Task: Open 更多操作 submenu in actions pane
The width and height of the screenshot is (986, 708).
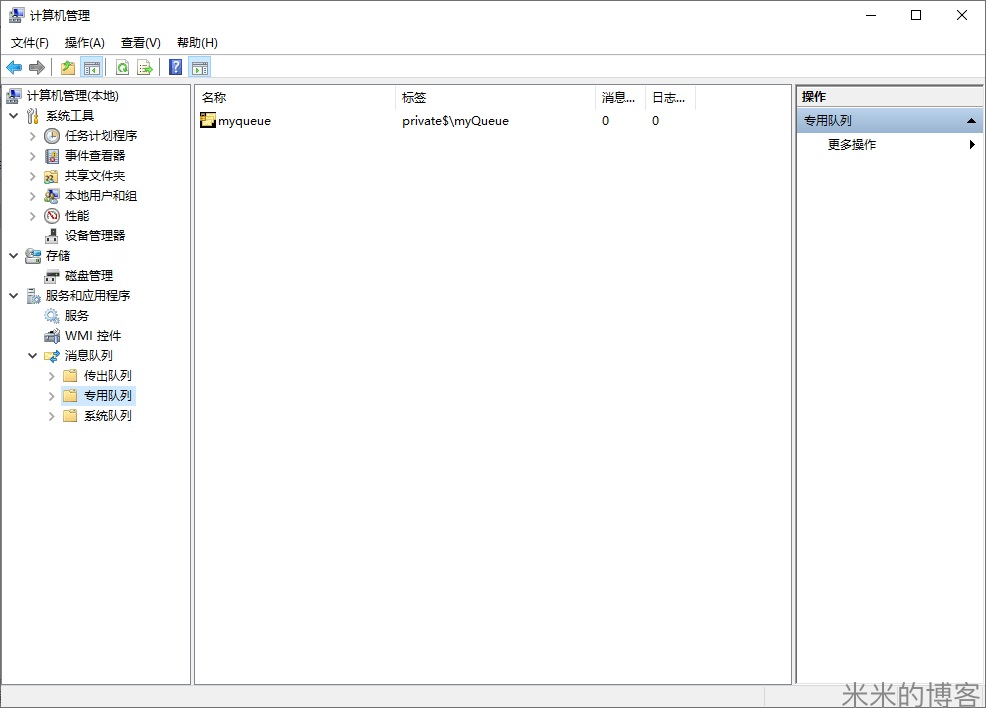Action: [x=852, y=145]
